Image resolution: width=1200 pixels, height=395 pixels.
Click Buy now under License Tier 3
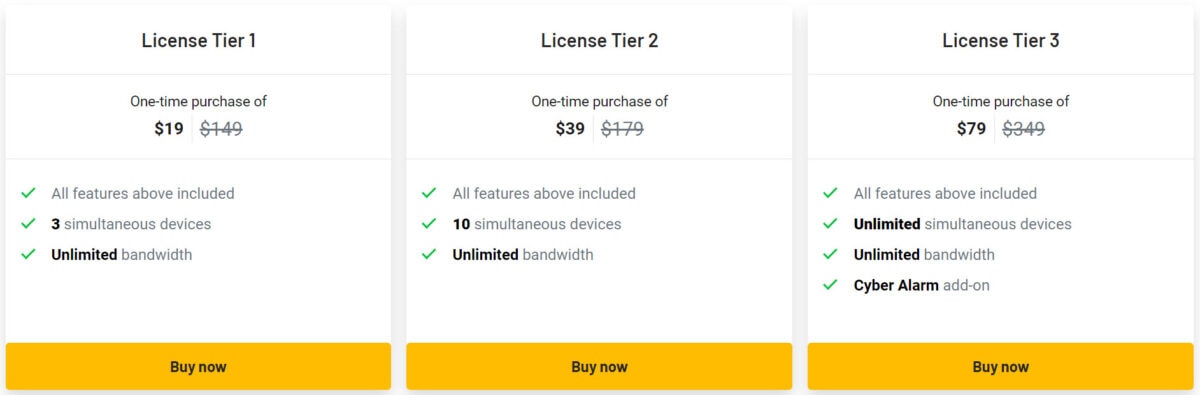coord(1001,367)
